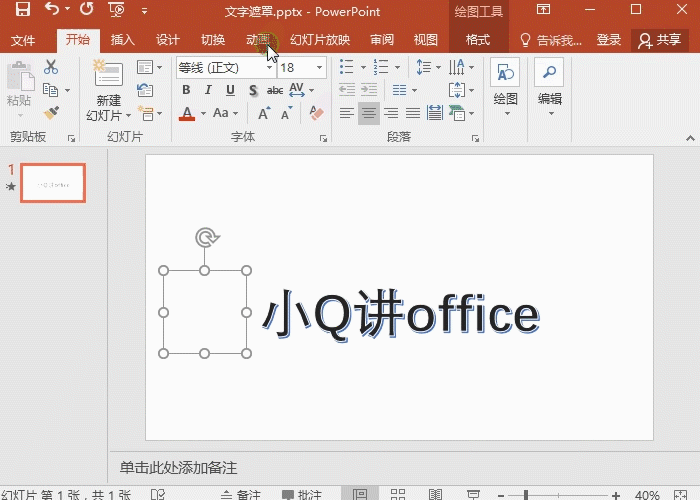Screen dimensions: 700x500
Task: Click the Columns icon
Action: click(400, 90)
